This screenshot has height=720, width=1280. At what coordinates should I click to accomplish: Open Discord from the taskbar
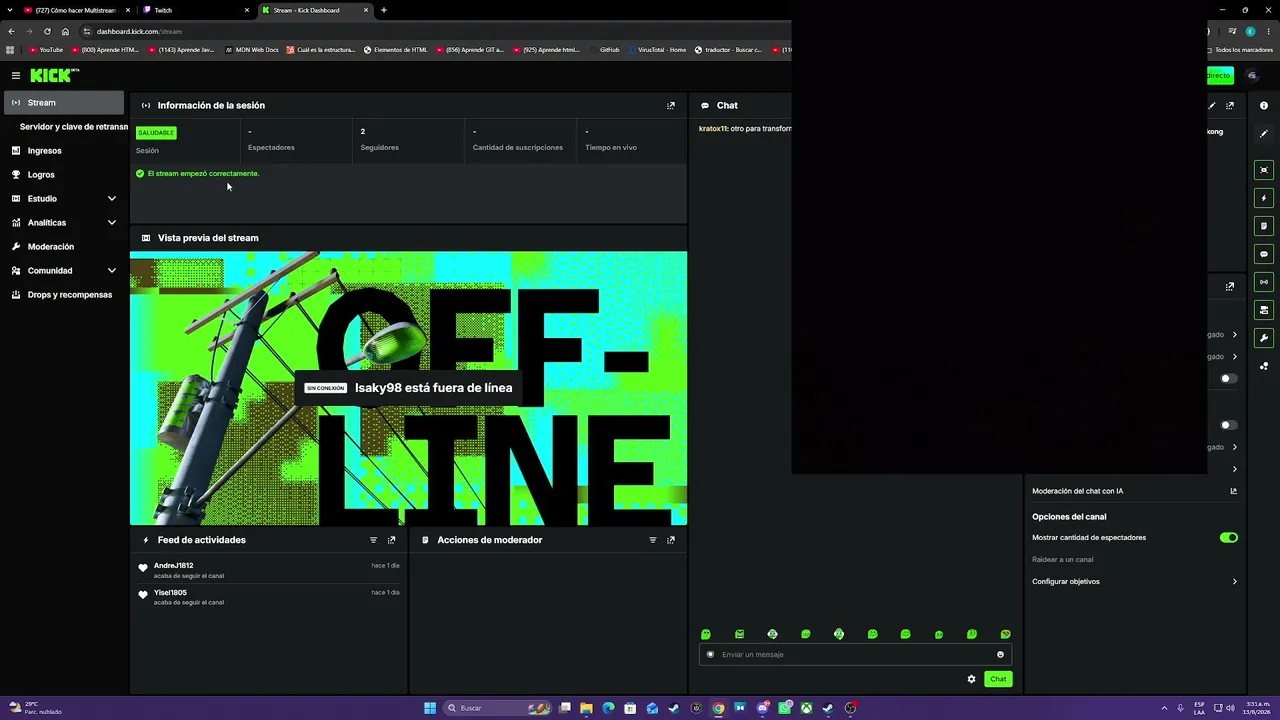point(763,708)
